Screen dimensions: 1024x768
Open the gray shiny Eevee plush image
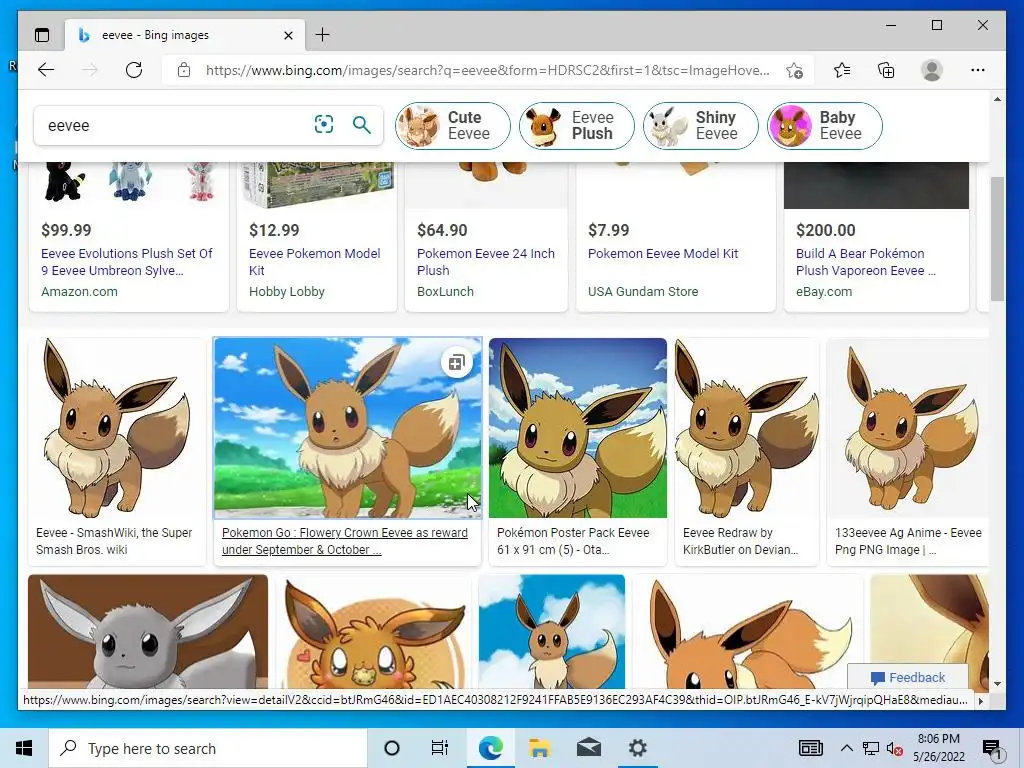(x=148, y=632)
